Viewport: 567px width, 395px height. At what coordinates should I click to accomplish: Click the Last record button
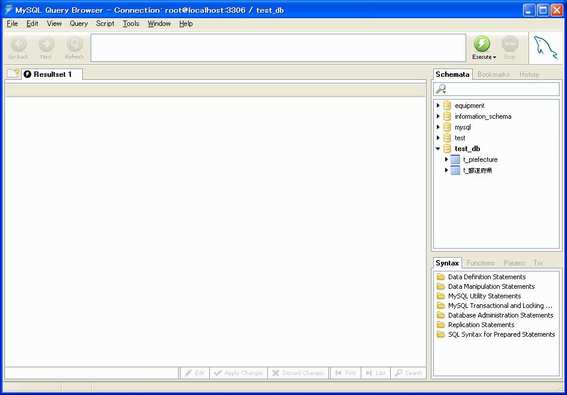coord(375,373)
